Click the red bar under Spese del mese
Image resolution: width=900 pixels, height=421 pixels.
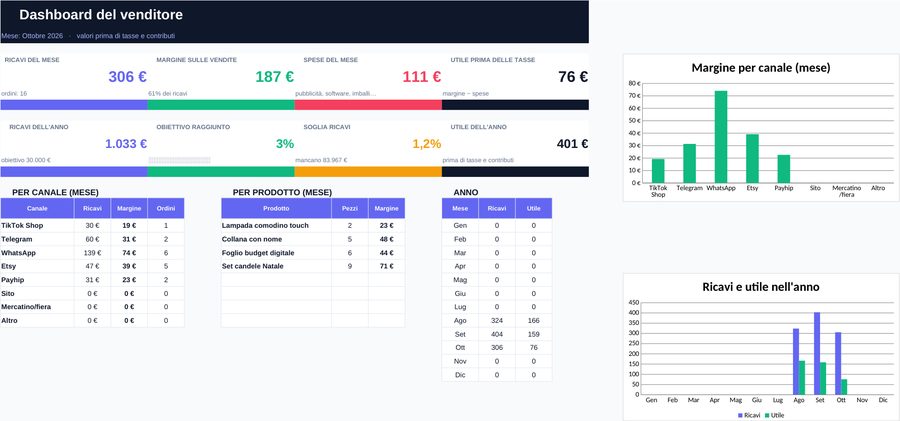368,105
